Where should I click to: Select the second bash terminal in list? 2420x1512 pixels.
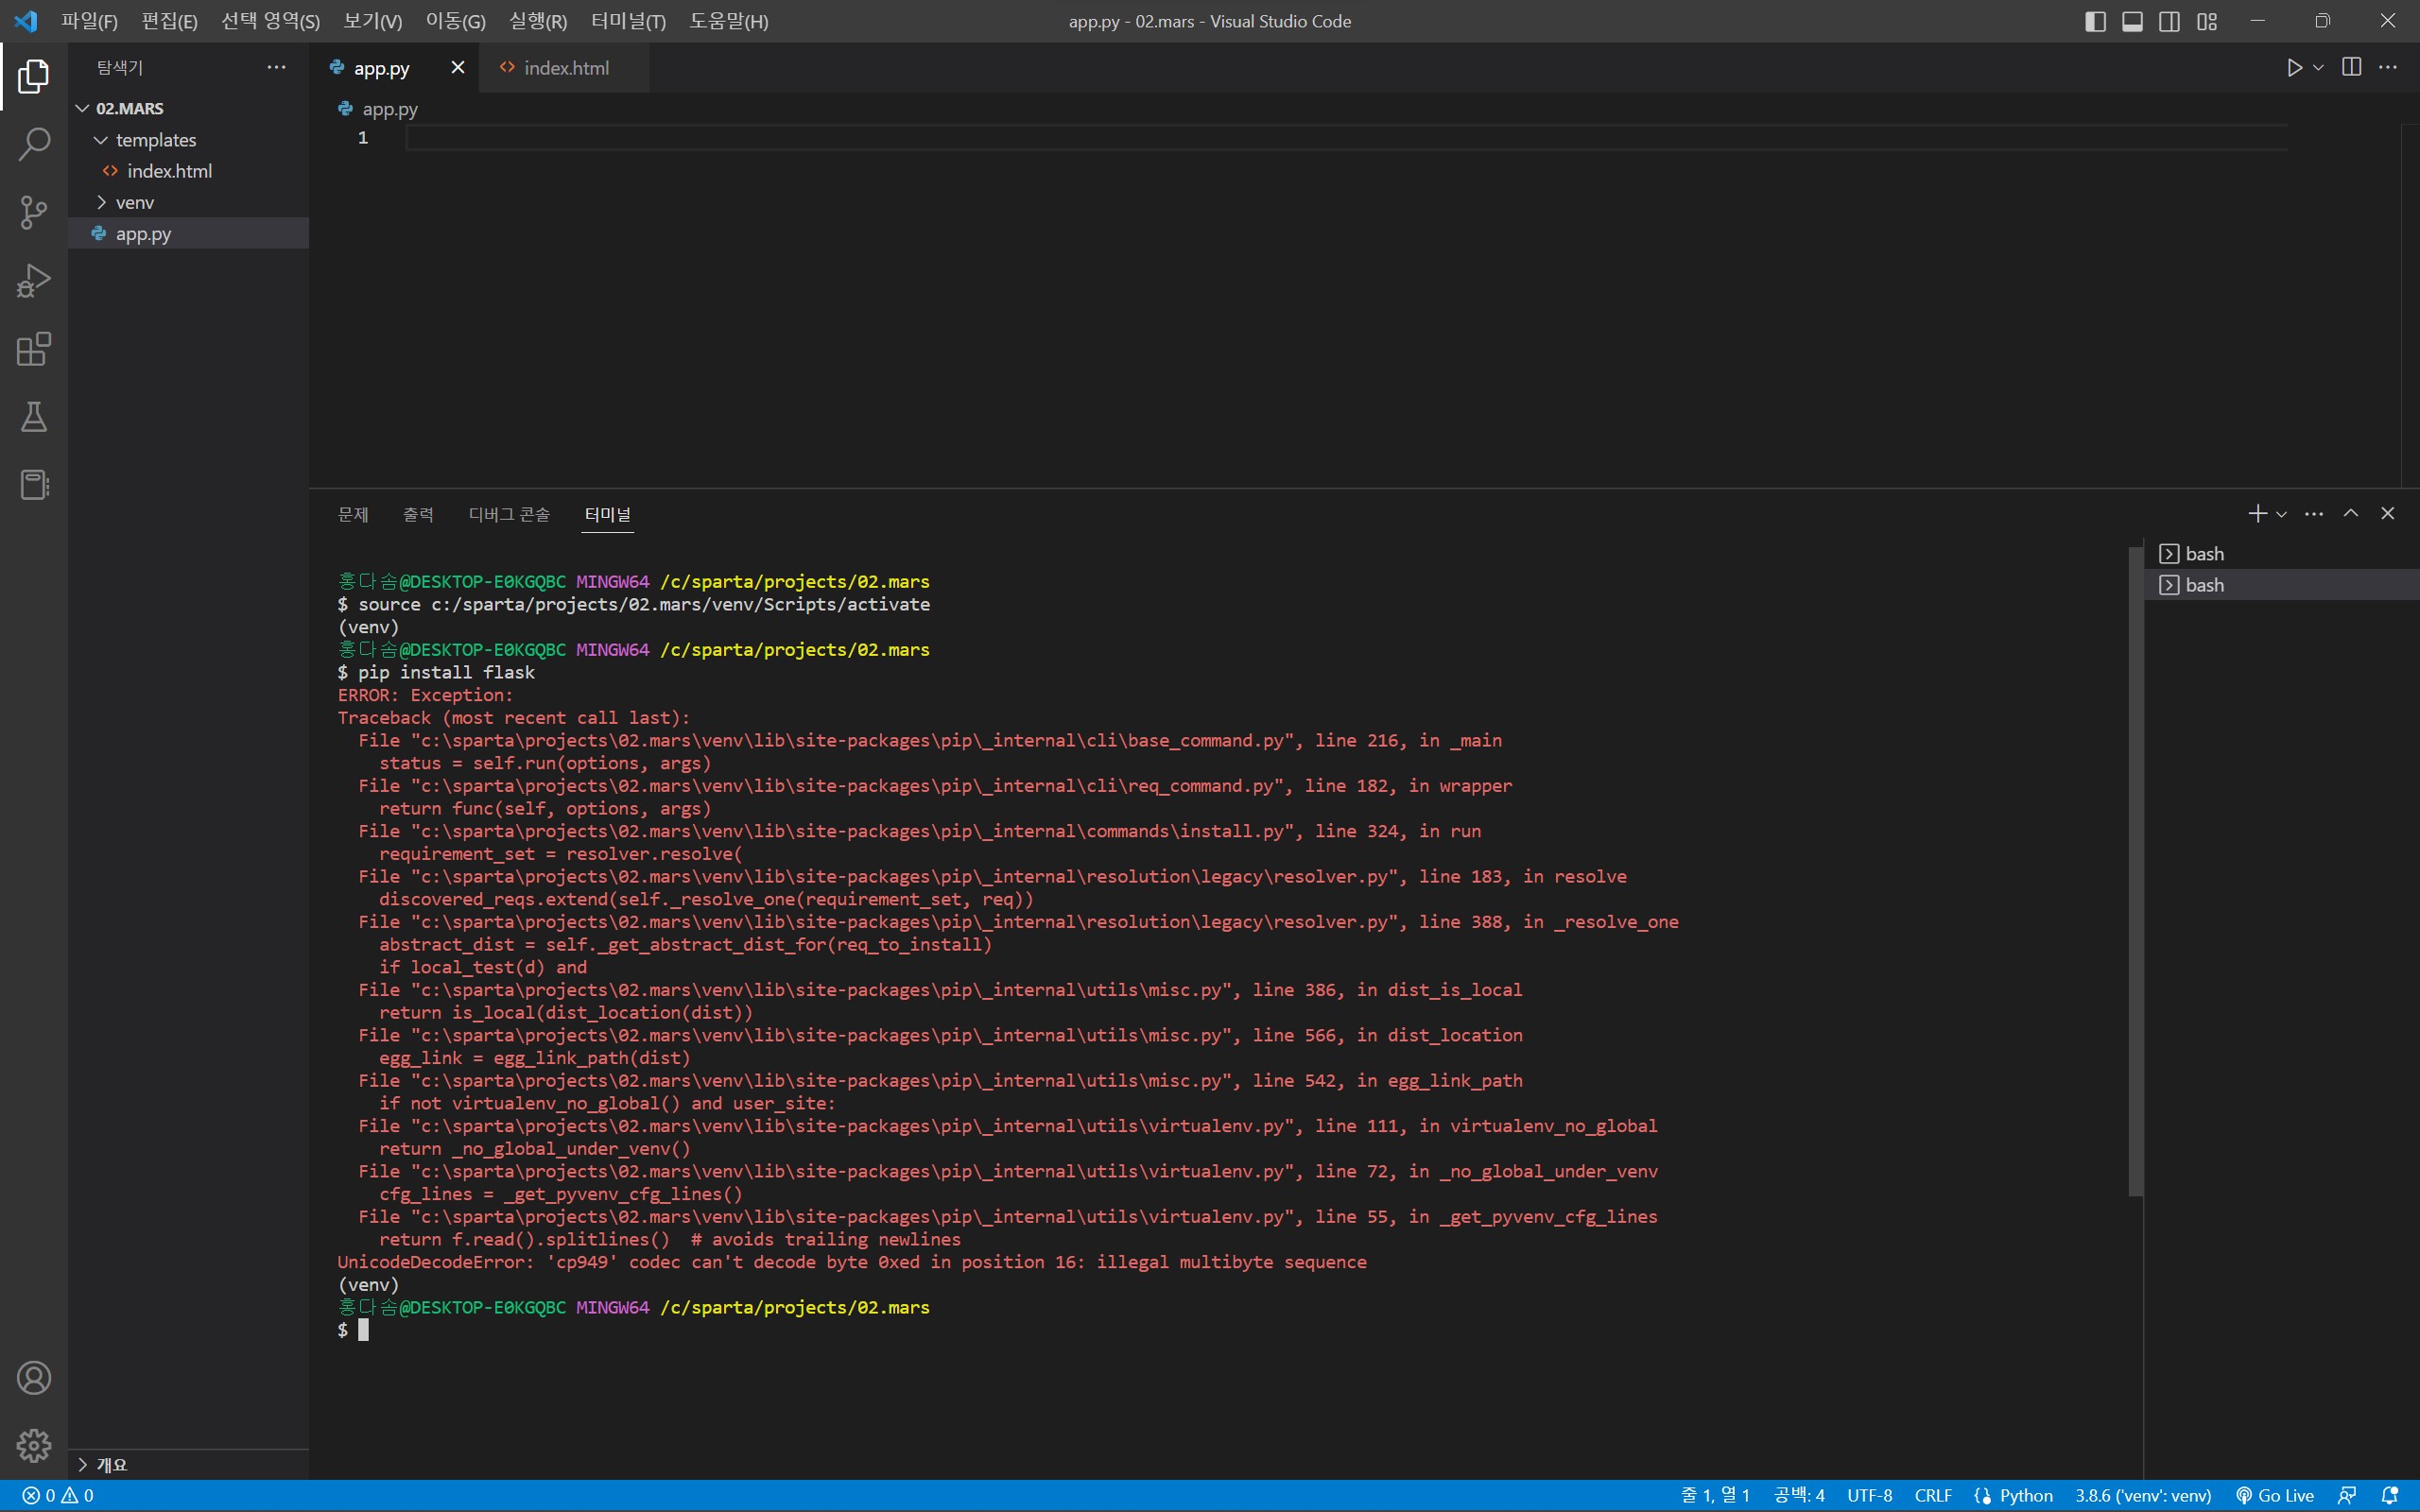tap(2282, 585)
